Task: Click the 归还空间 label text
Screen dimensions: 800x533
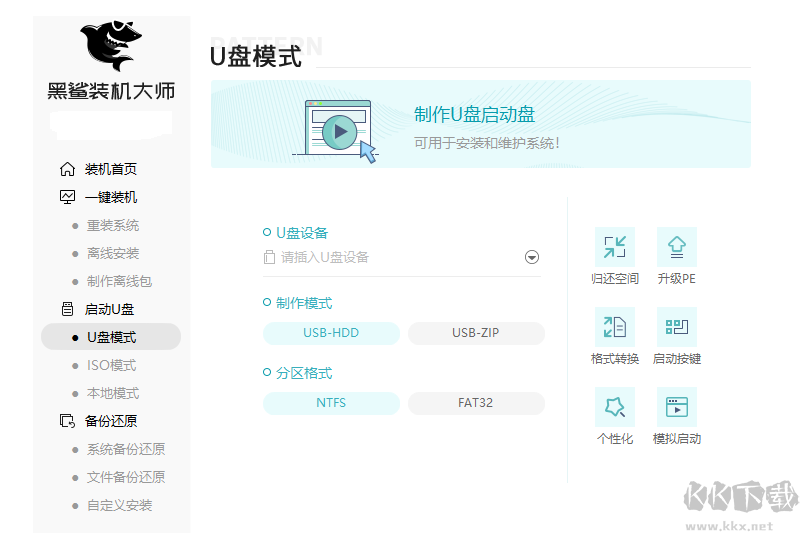Action: (x=615, y=279)
